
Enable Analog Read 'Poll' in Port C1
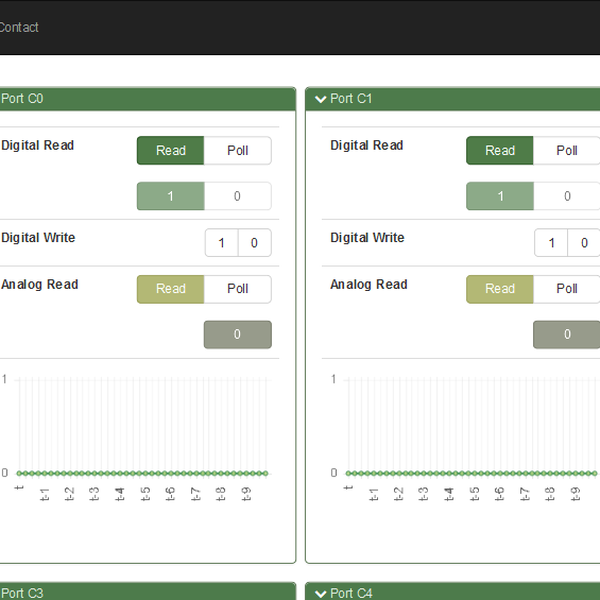click(567, 289)
